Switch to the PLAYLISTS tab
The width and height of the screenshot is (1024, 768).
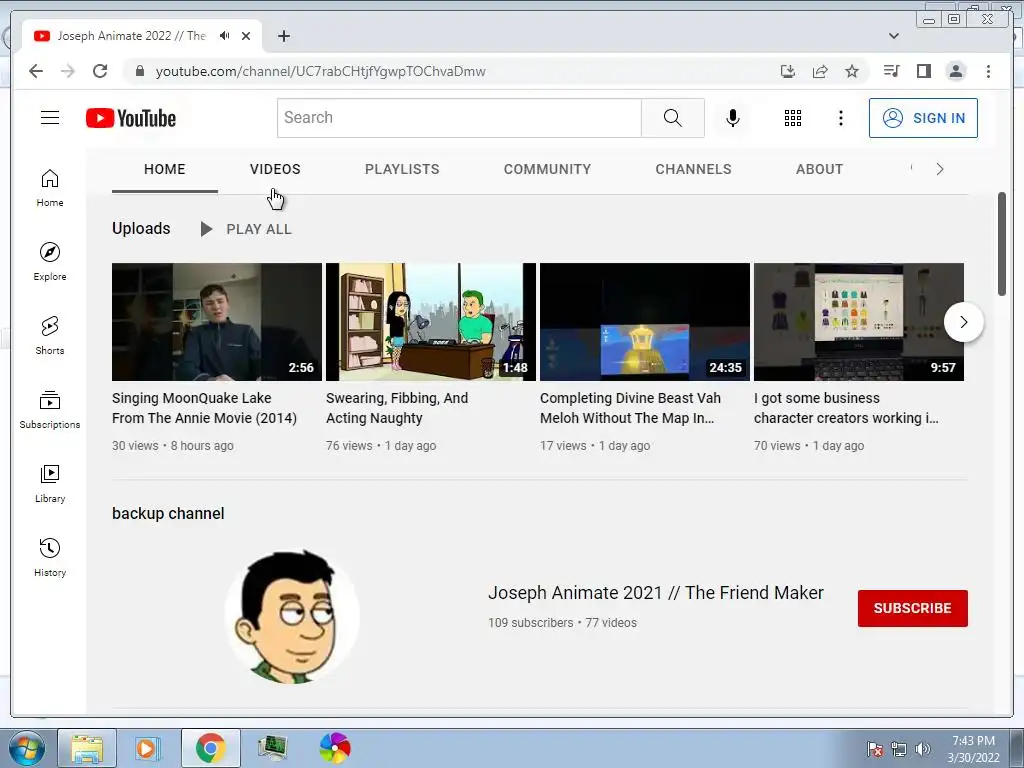[x=402, y=169]
